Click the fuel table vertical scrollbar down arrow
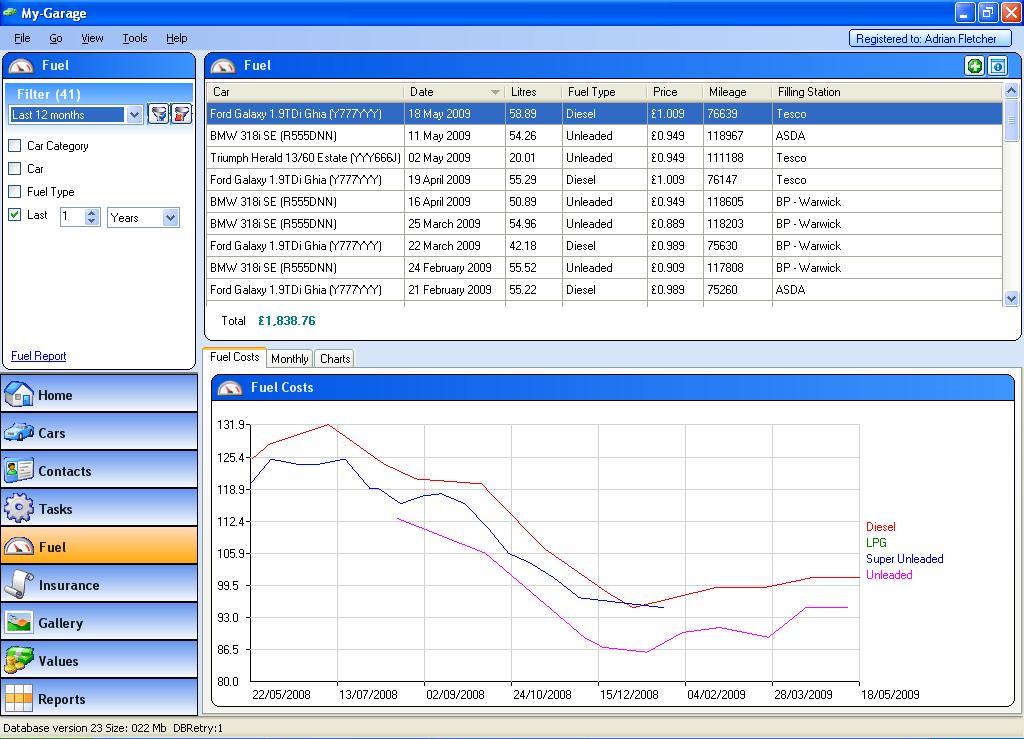The image size is (1024, 739). click(x=1011, y=298)
